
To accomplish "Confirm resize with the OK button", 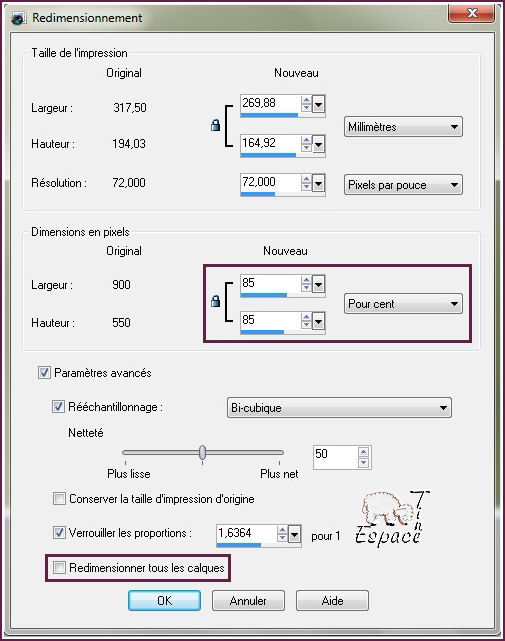I will [164, 601].
